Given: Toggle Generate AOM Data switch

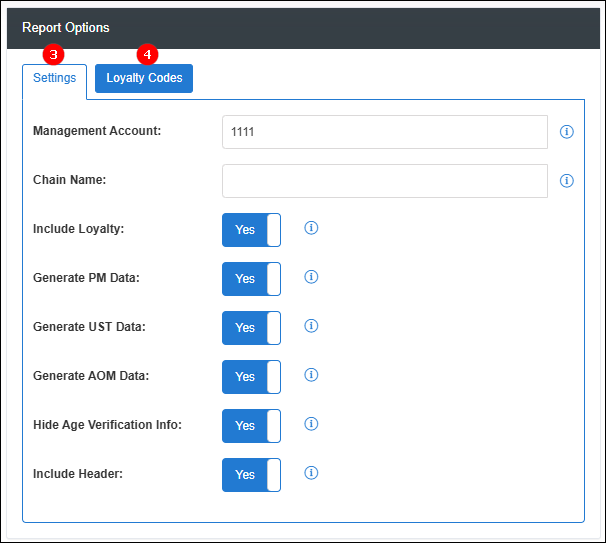Looking at the screenshot, I should [251, 377].
